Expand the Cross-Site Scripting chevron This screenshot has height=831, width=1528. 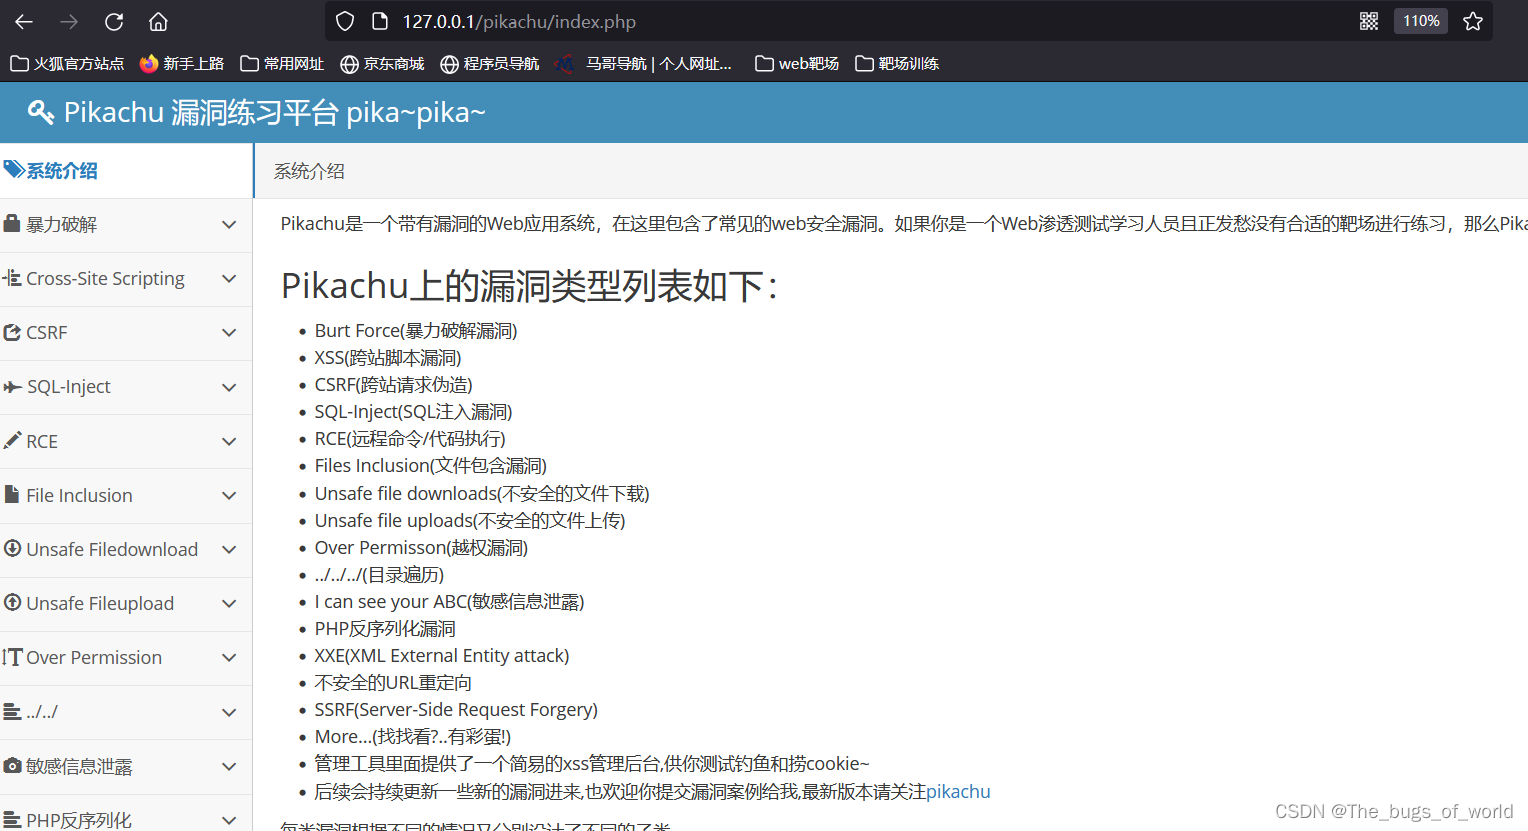(x=229, y=279)
